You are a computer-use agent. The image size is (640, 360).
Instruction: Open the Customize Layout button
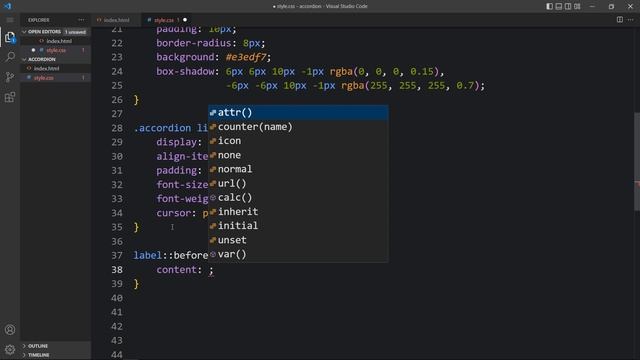pyautogui.click(x=577, y=6)
